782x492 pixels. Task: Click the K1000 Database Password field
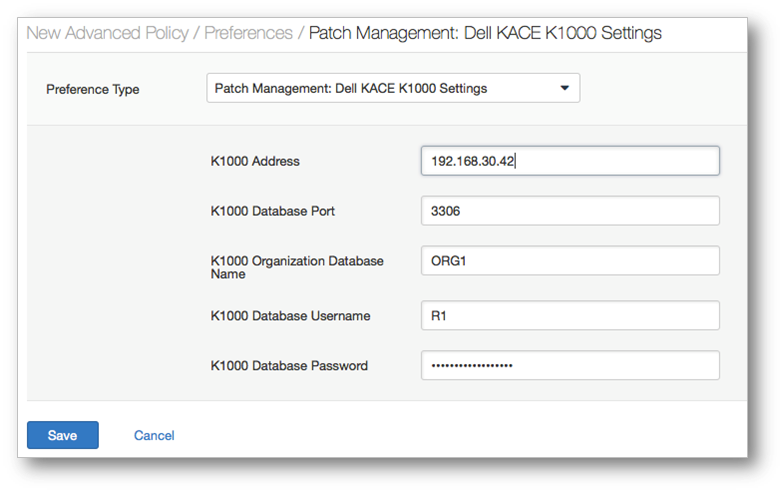[570, 365]
